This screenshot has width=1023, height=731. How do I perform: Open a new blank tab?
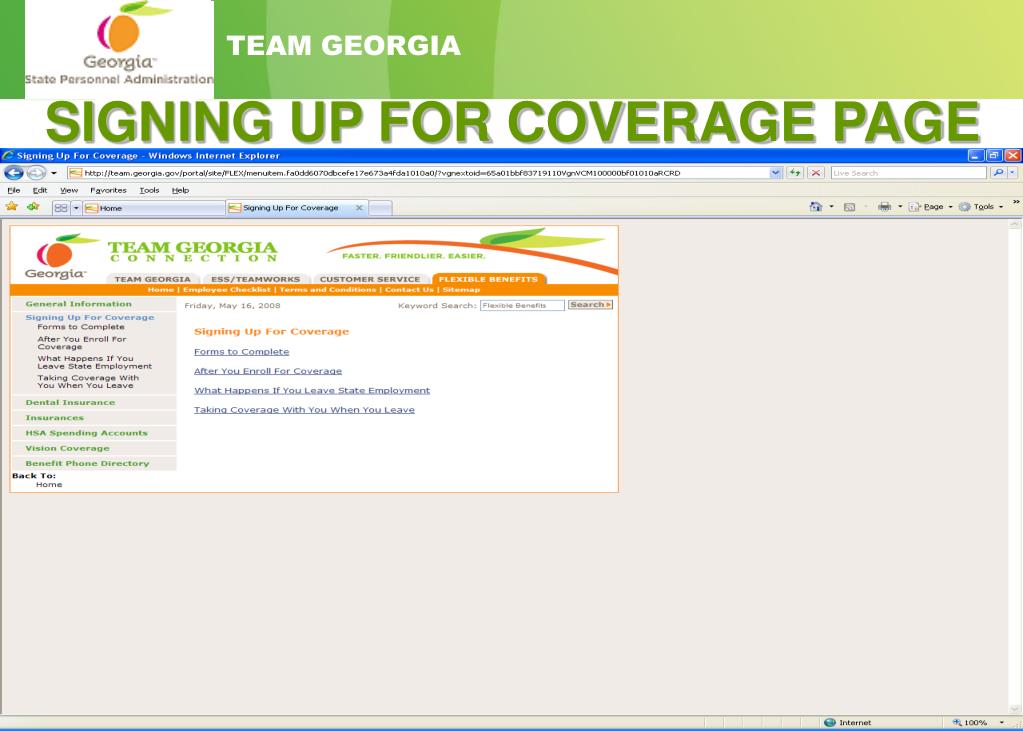[x=380, y=208]
